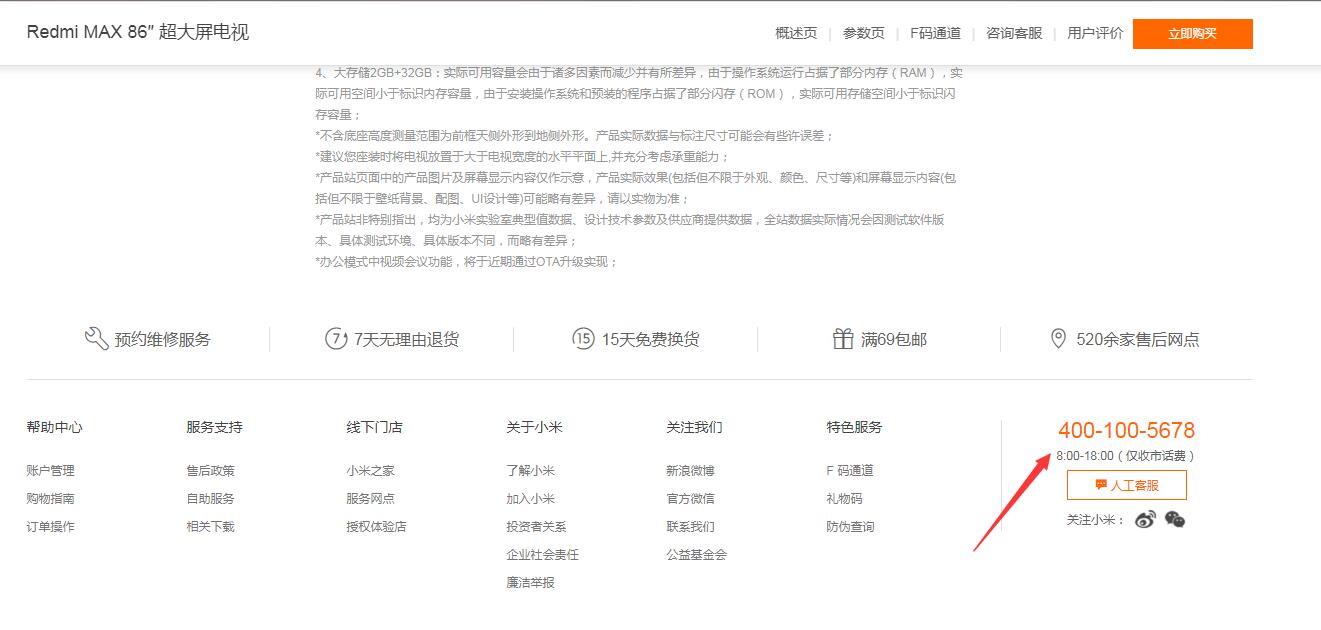Image resolution: width=1321 pixels, height=630 pixels.
Task: Open 相关下载 footer link
Action: click(x=211, y=526)
